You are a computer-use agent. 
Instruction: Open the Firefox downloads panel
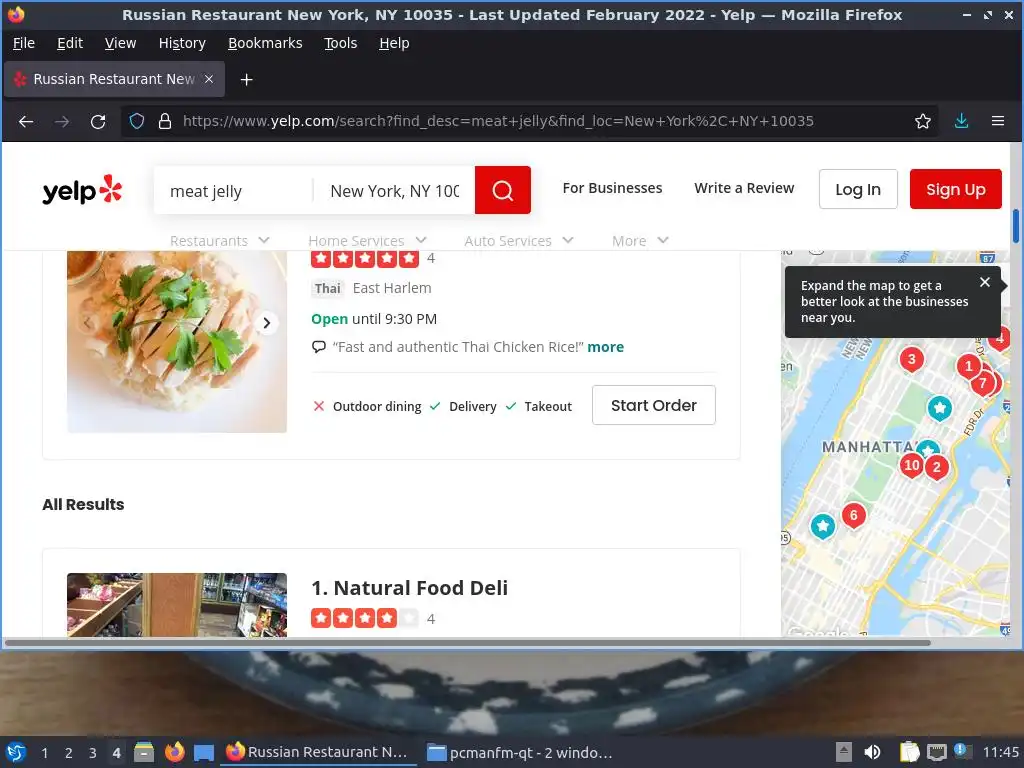coord(961,121)
